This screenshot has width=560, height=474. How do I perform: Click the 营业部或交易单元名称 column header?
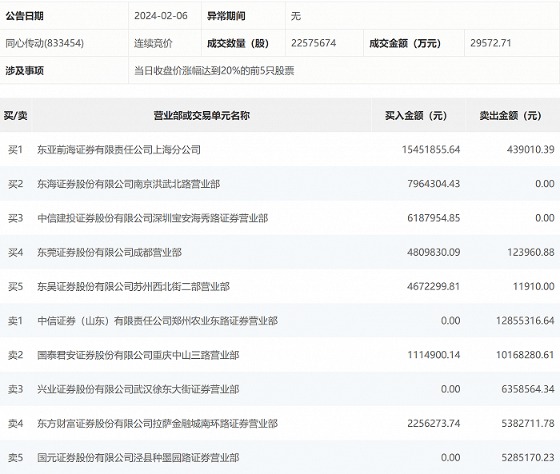click(201, 115)
